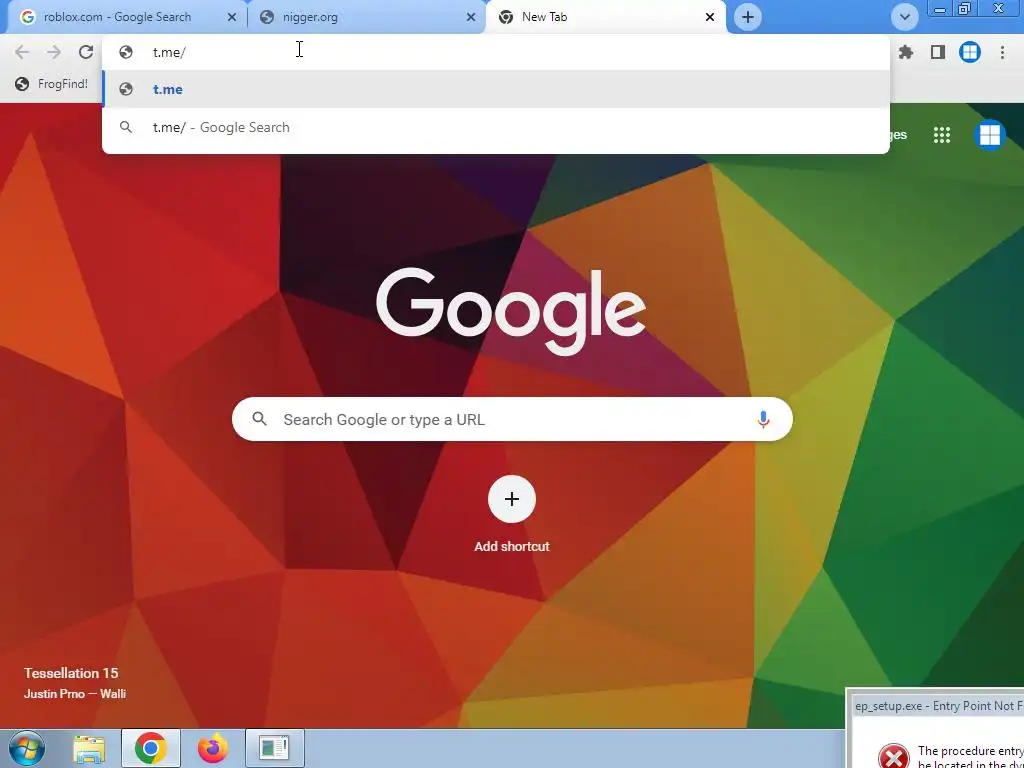This screenshot has height=768, width=1024.
Task: Open the Tessellation 15 wallpaper credit link
Action: [x=71, y=673]
